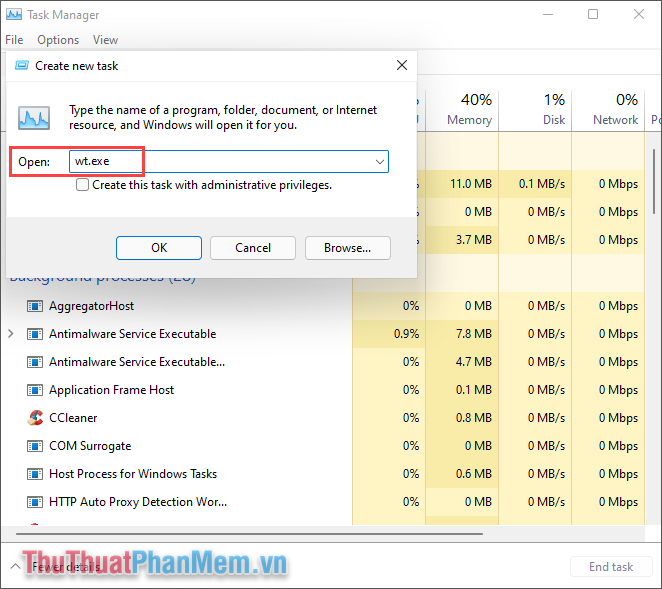The image size is (662, 589).
Task: Click the Browse... button
Action: tap(347, 248)
